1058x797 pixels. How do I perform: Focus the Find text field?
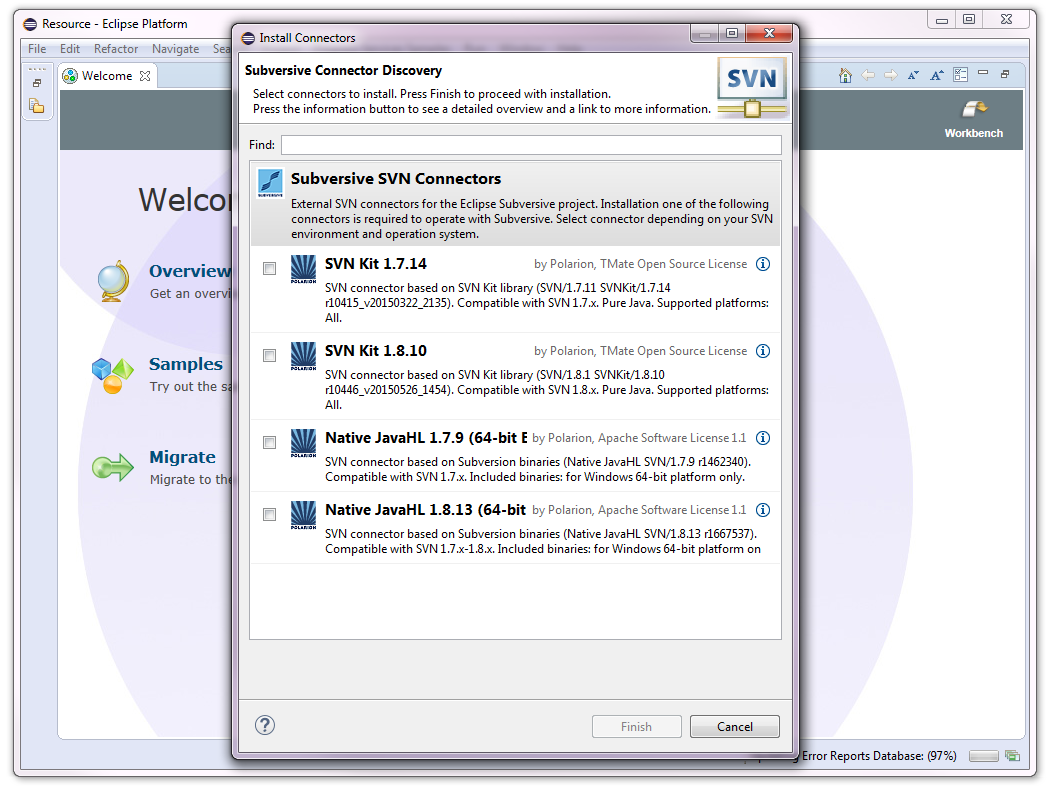tap(531, 145)
